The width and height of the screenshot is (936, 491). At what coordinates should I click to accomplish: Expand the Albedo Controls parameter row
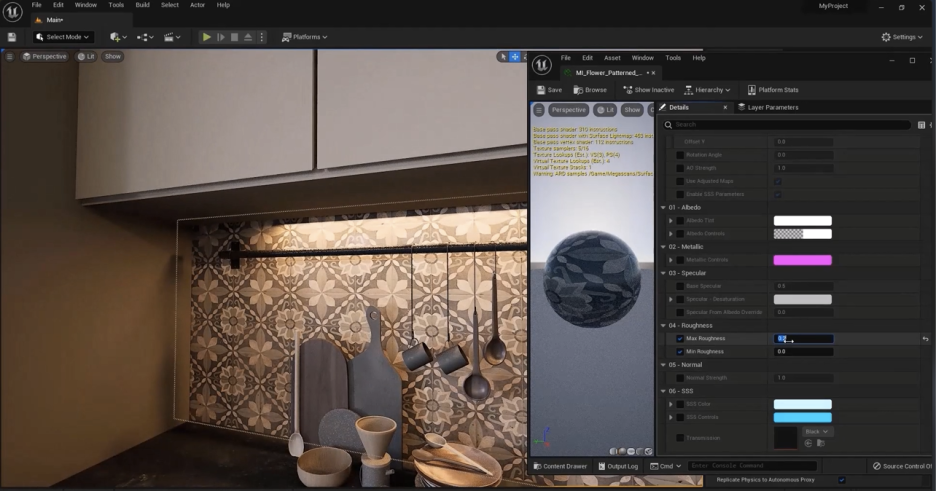[671, 234]
